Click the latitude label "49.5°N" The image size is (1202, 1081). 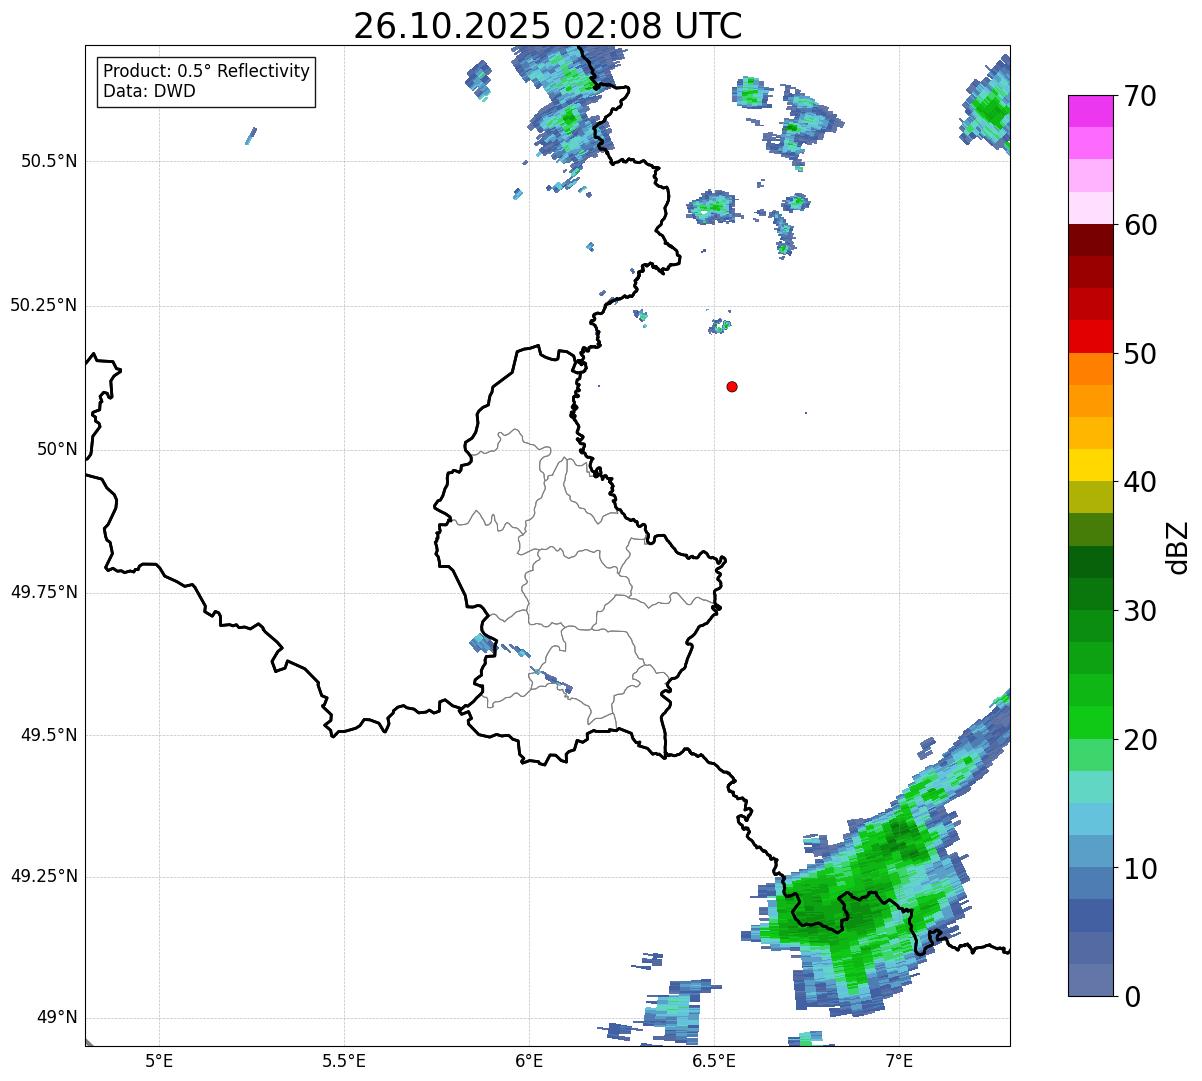pos(48,735)
